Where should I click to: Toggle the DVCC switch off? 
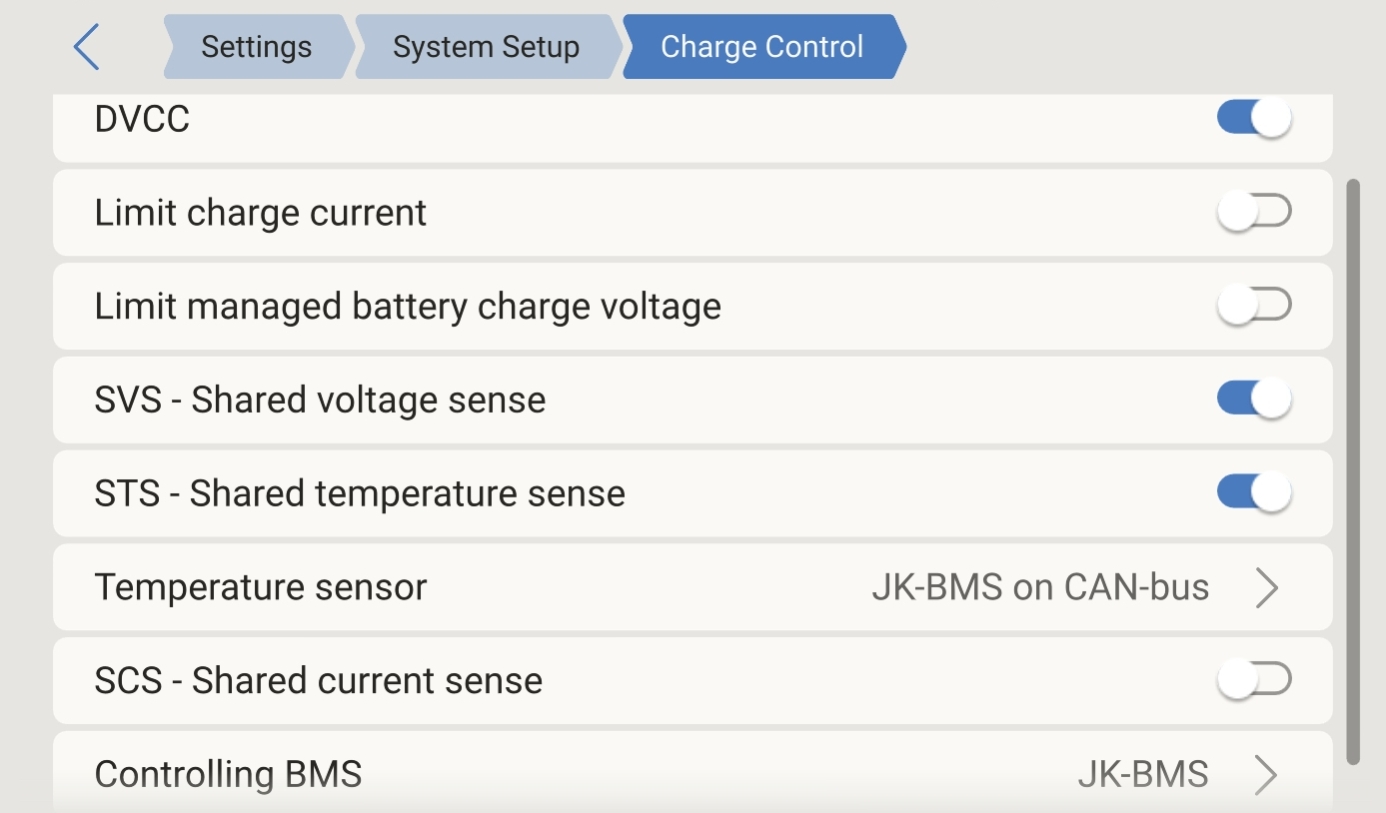[1254, 119]
